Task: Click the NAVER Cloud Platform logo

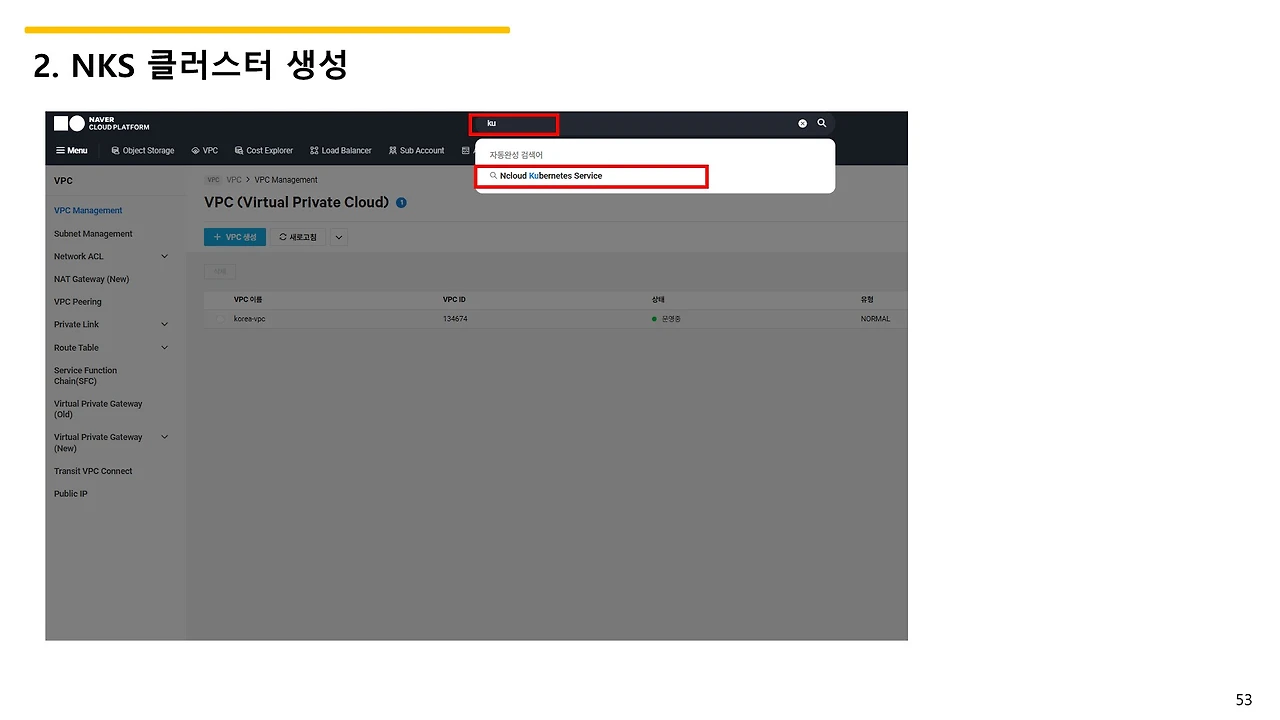Action: click(100, 123)
